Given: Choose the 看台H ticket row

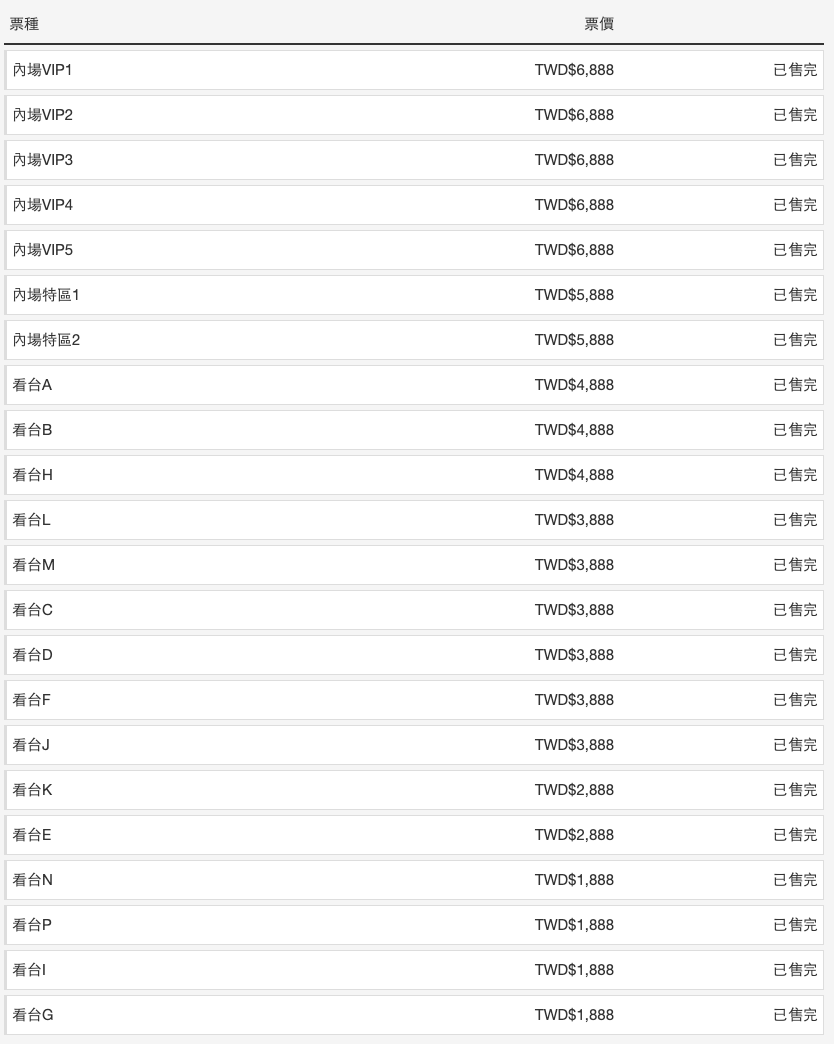Looking at the screenshot, I should [x=414, y=475].
